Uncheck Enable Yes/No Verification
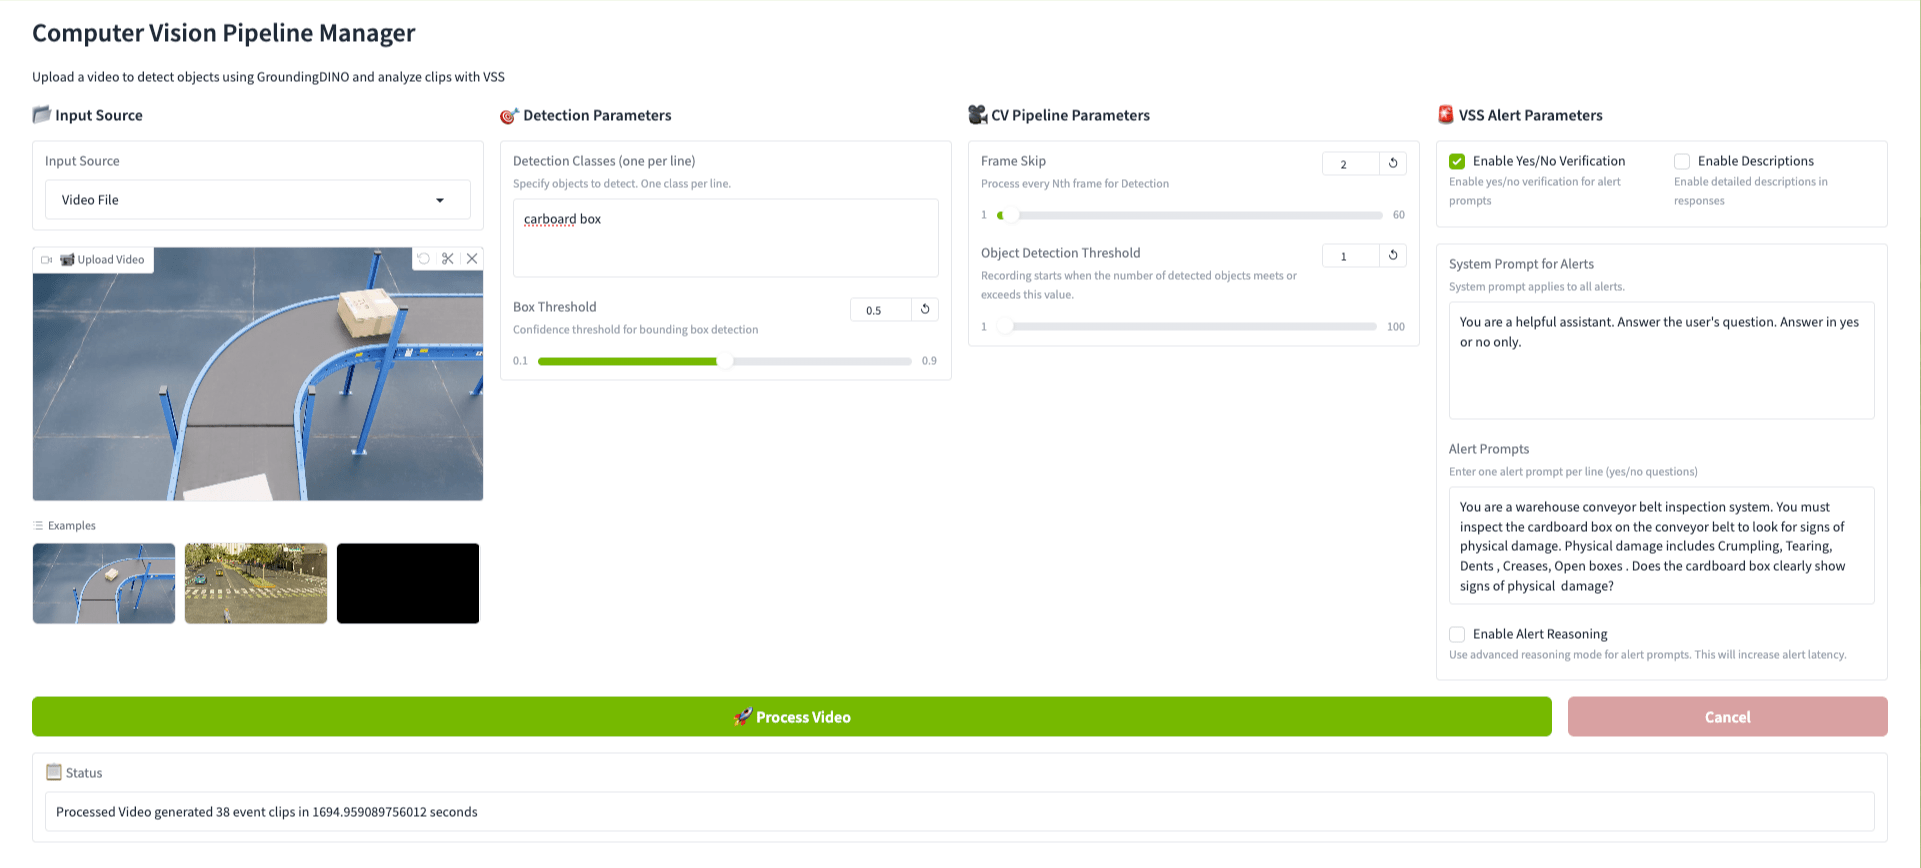 pyautogui.click(x=1457, y=161)
